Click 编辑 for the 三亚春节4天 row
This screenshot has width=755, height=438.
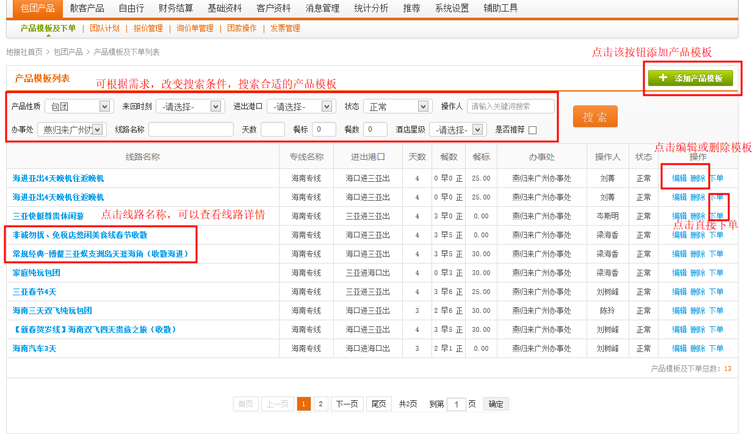coord(679,291)
